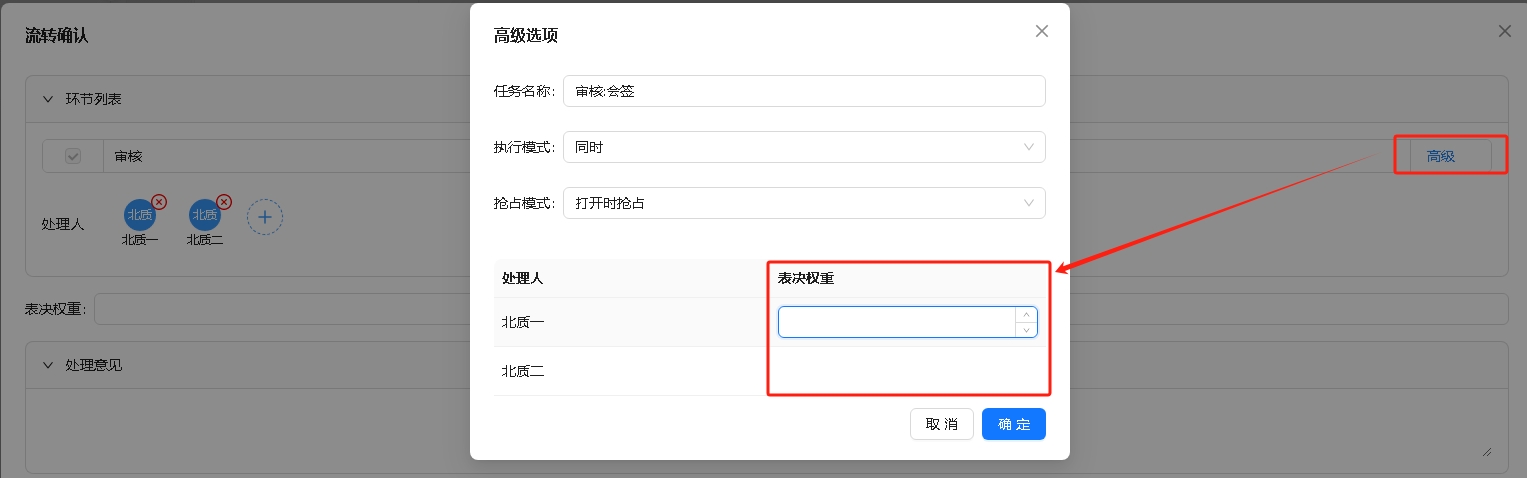Select the 北质二 avatar icon
This screenshot has width=1527, height=478.
pyautogui.click(x=204, y=215)
